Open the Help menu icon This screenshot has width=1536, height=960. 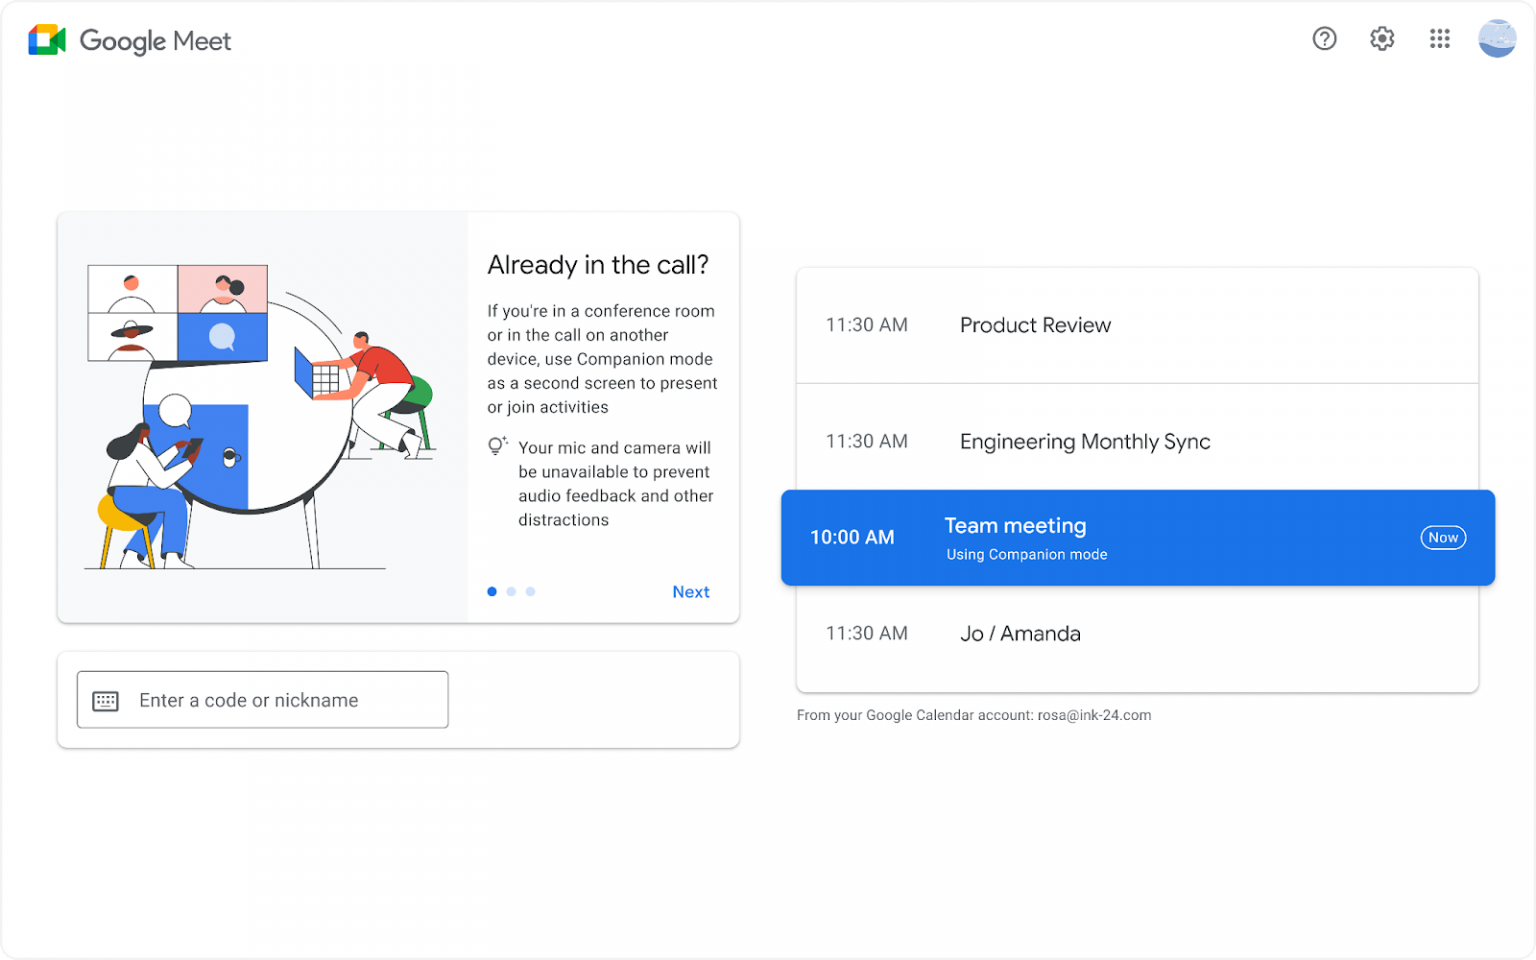point(1324,38)
